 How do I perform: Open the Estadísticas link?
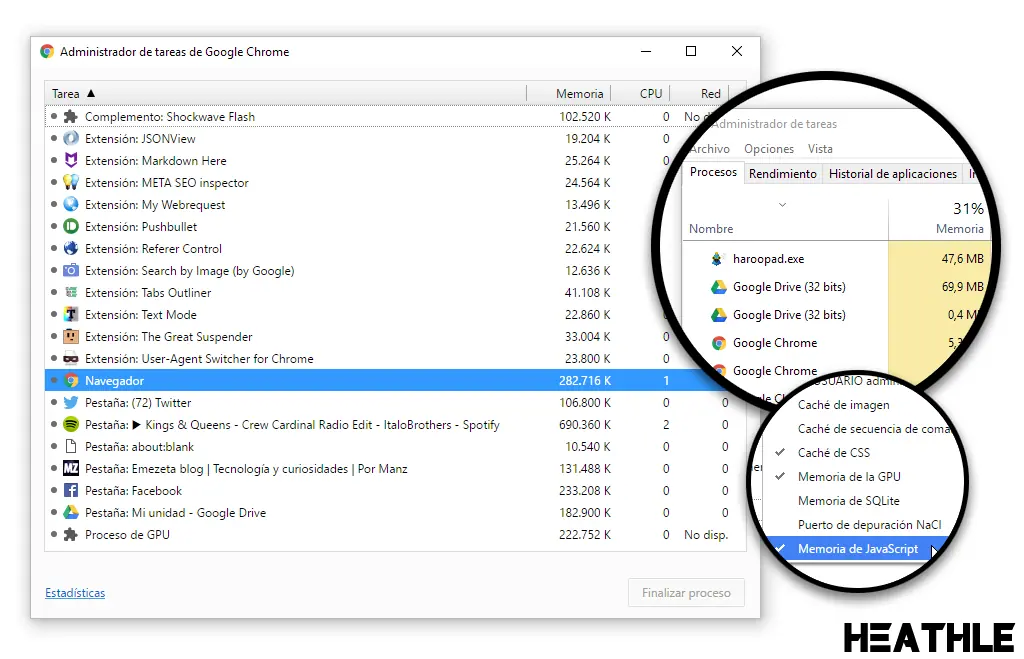(75, 593)
